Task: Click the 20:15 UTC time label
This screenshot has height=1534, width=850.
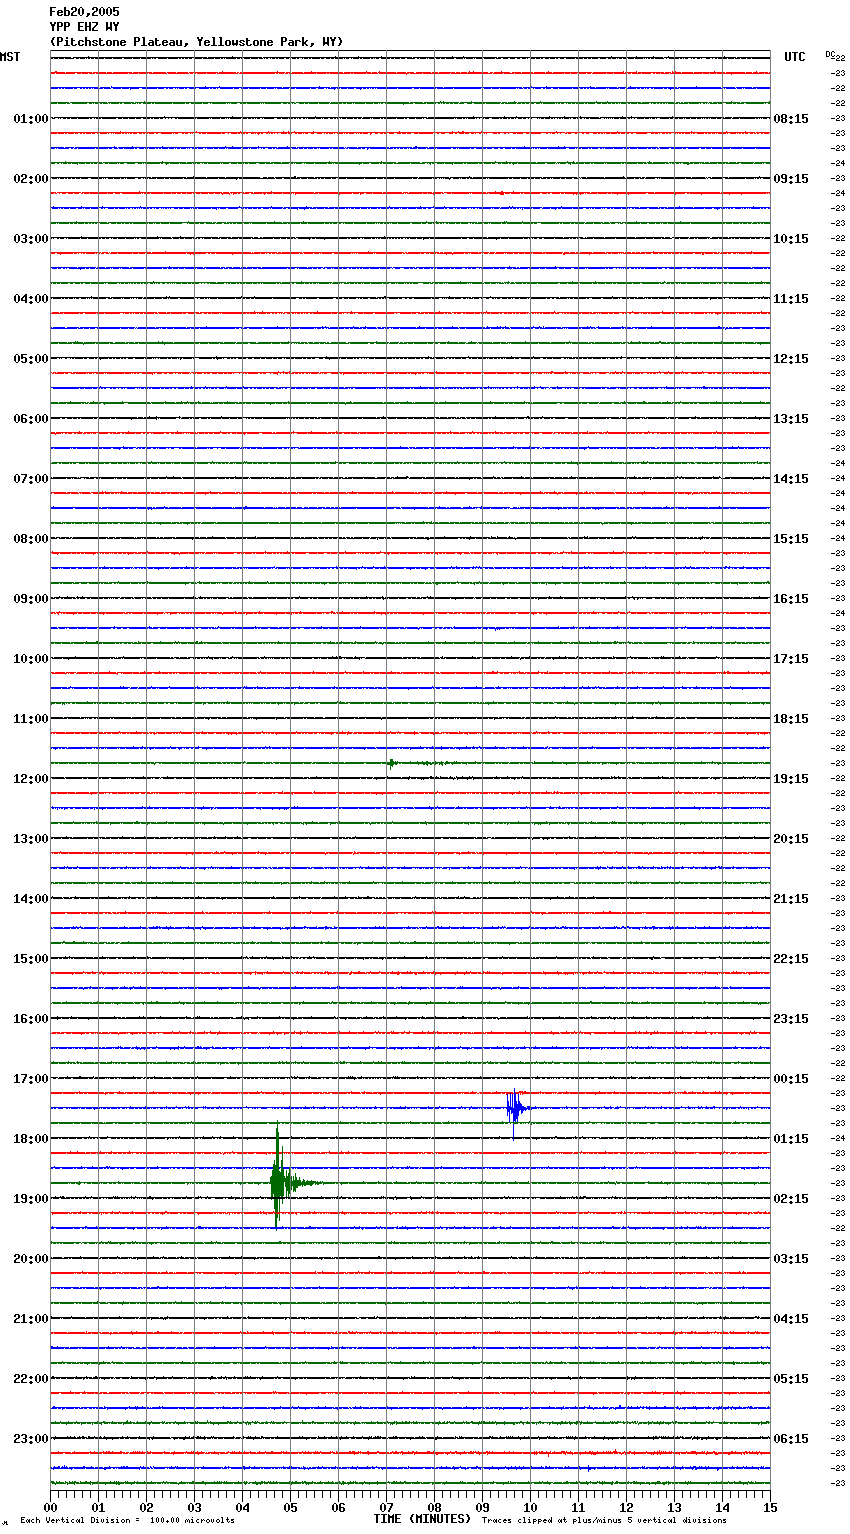Action: coord(791,838)
